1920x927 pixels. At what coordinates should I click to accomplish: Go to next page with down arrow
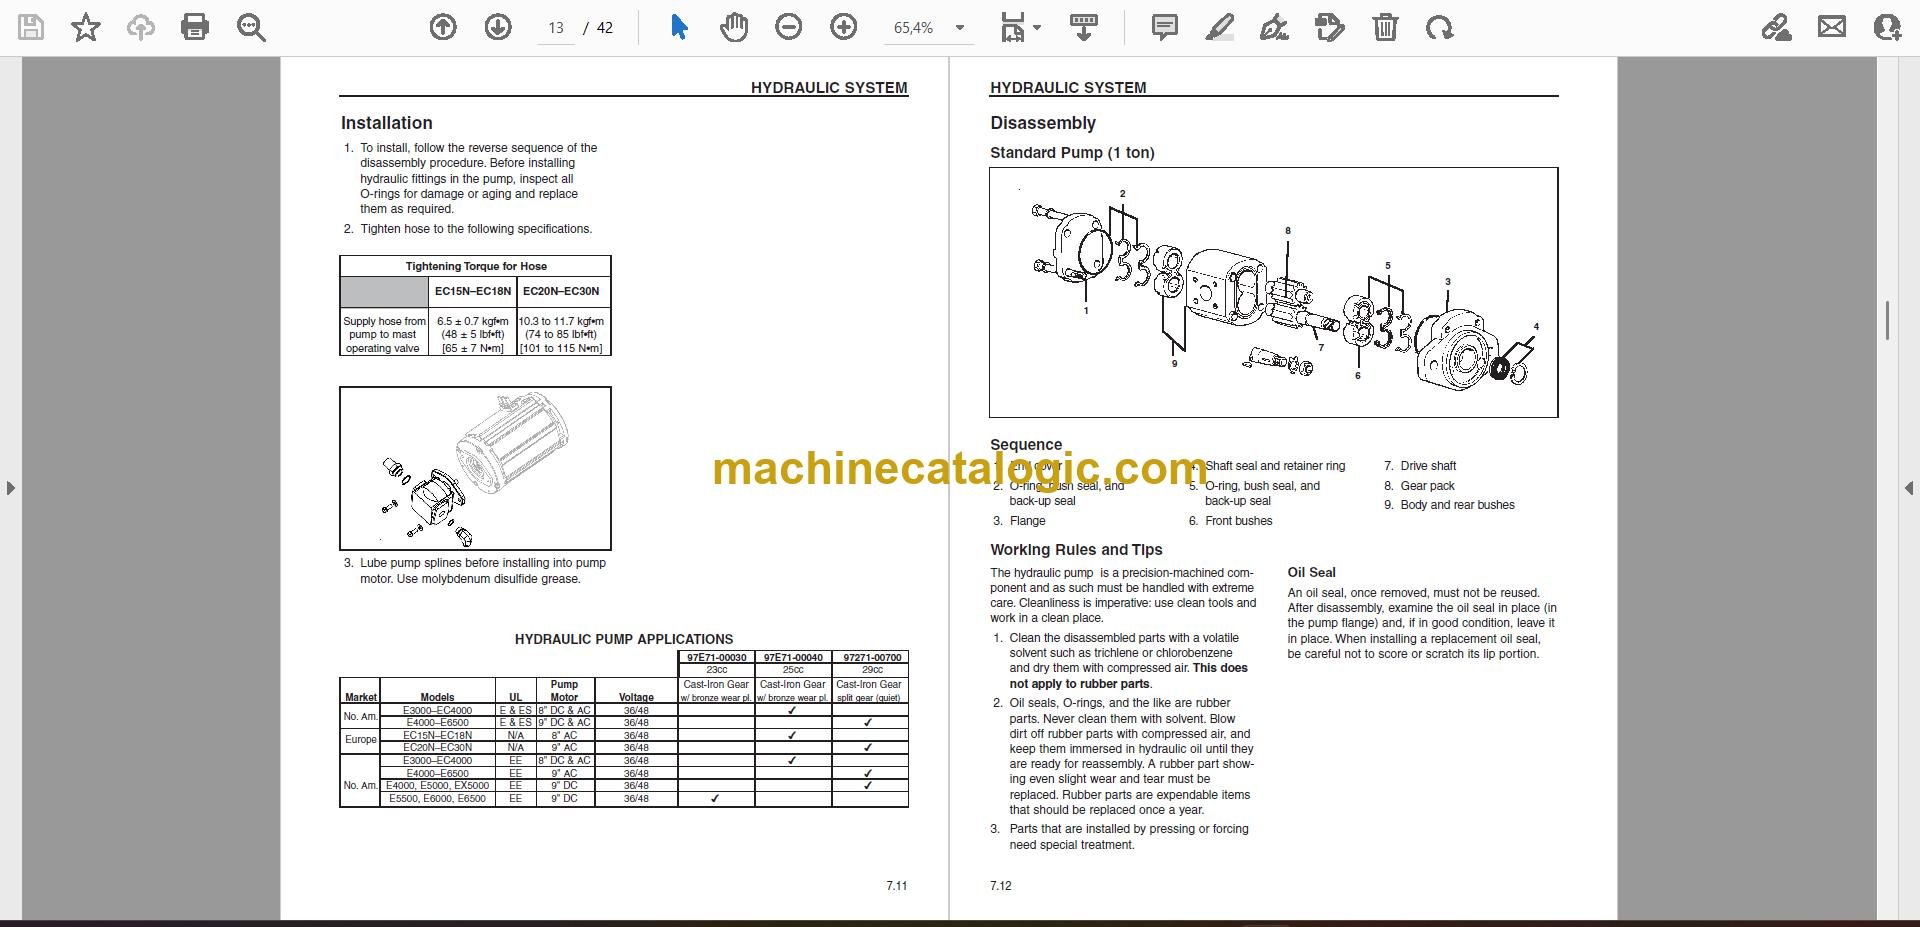pos(498,27)
